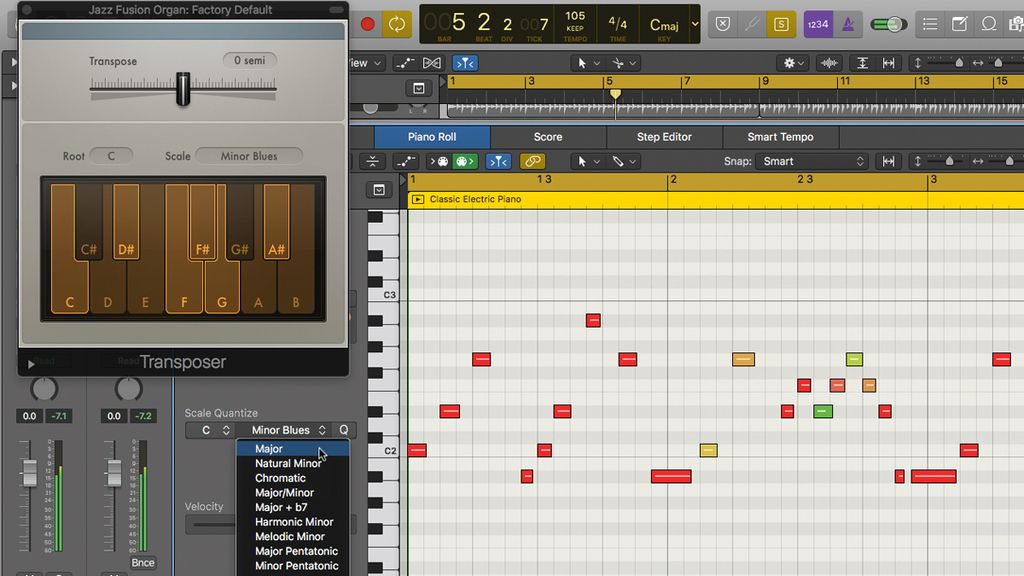
Task: Toggle the 1234 count-in button
Action: point(817,23)
